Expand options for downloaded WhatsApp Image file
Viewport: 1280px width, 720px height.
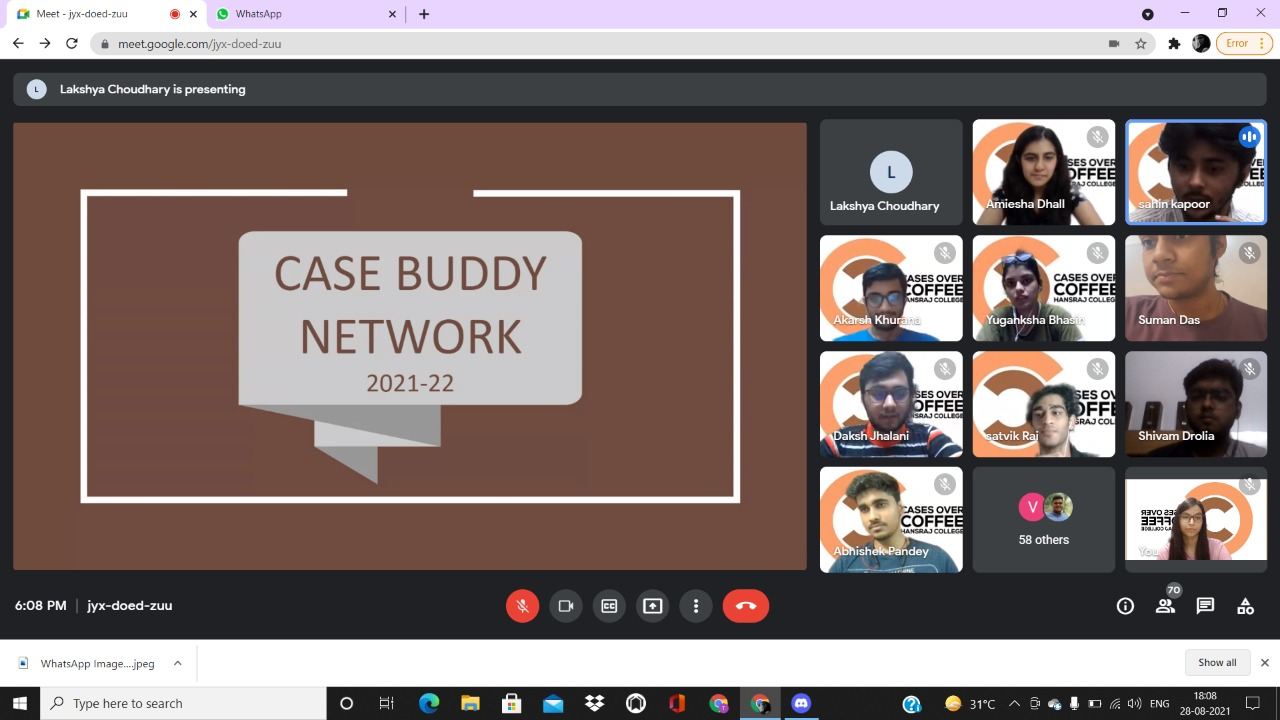click(177, 663)
